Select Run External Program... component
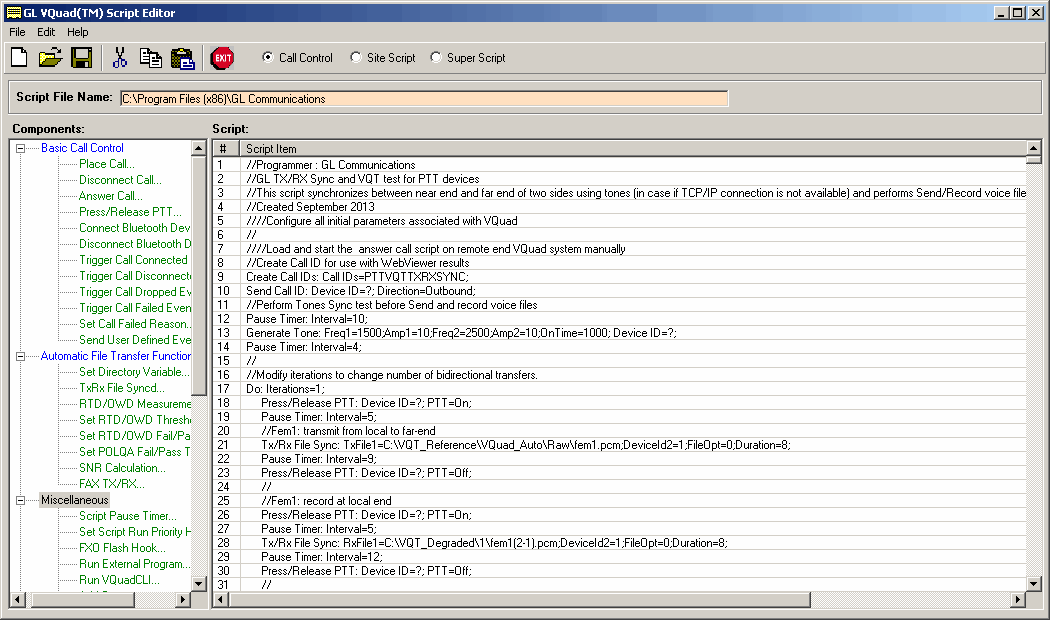Image resolution: width=1050 pixels, height=620 pixels. 134,564
